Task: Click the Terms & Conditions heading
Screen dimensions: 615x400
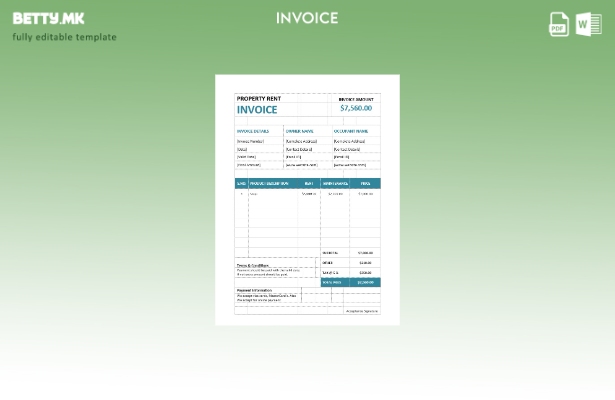Action: tap(252, 265)
